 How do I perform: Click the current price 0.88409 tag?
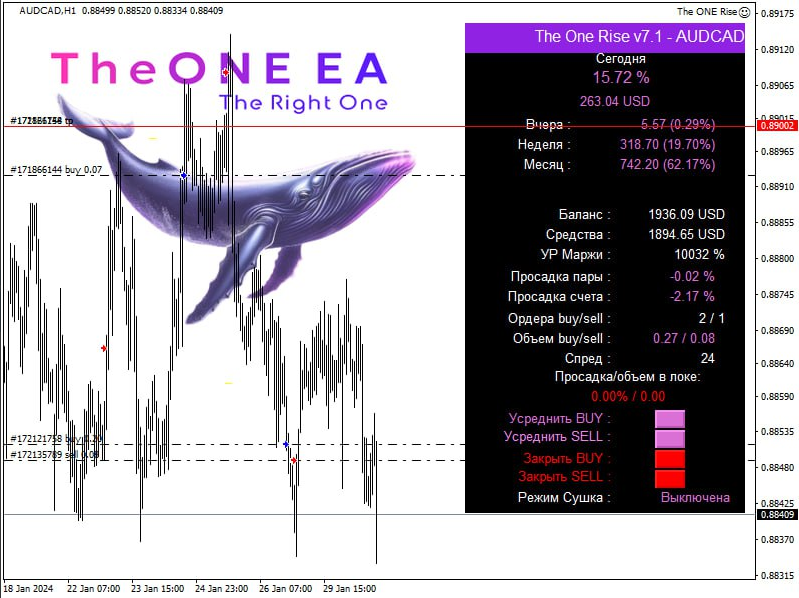(777, 514)
